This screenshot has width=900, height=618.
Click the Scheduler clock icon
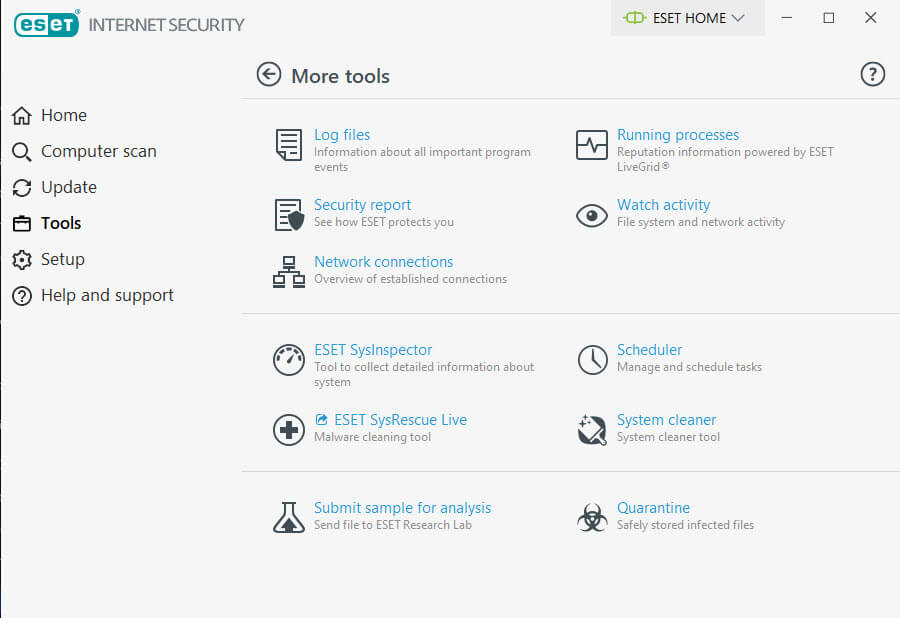coord(592,360)
